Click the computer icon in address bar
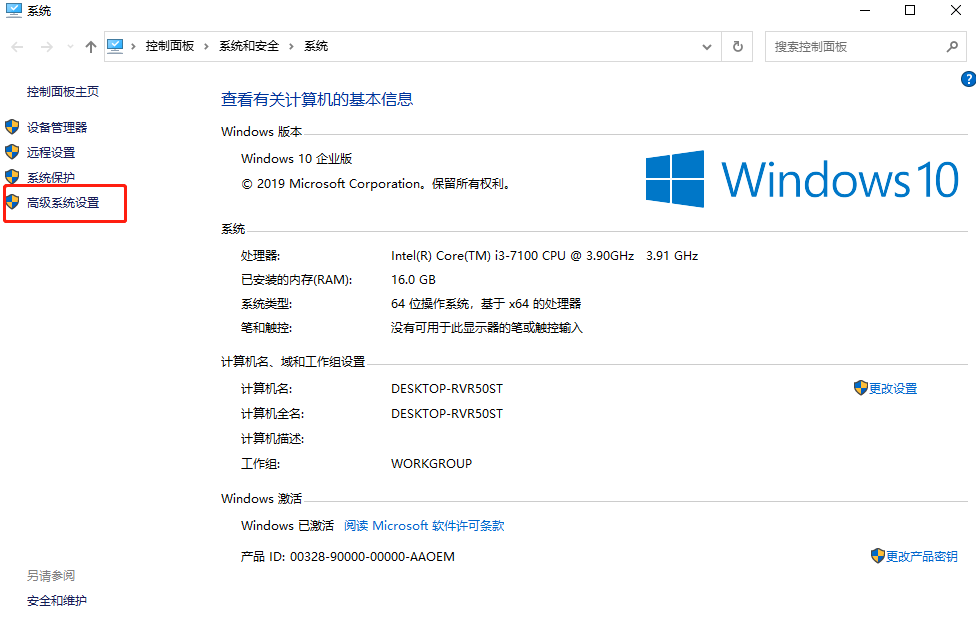This screenshot has width=976, height=625. (x=115, y=46)
